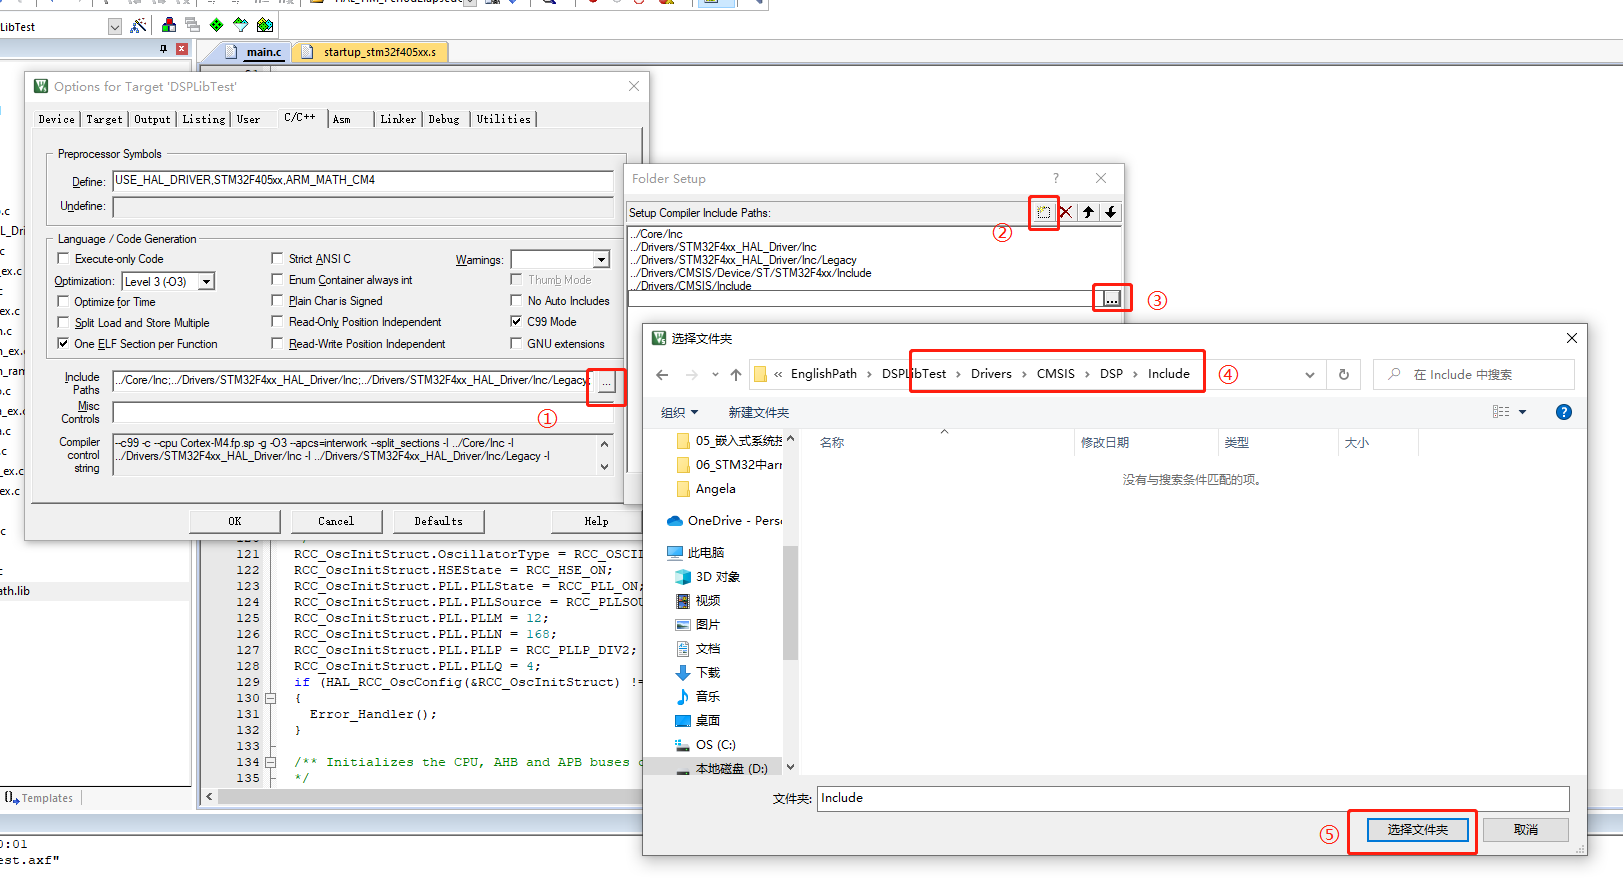The image size is (1623, 884).
Task: Enable Execute-only Code checkbox
Action: pyautogui.click(x=64, y=258)
